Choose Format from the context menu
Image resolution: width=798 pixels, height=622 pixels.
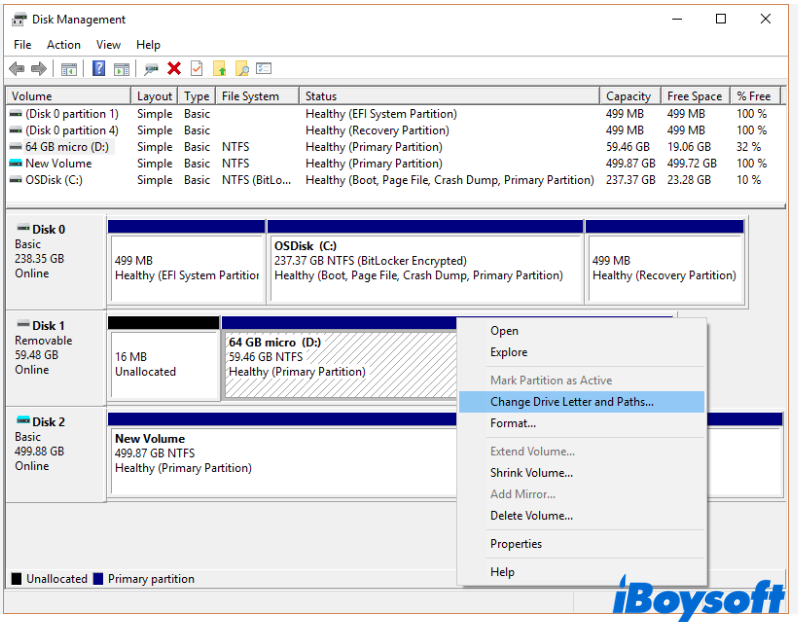(512, 424)
